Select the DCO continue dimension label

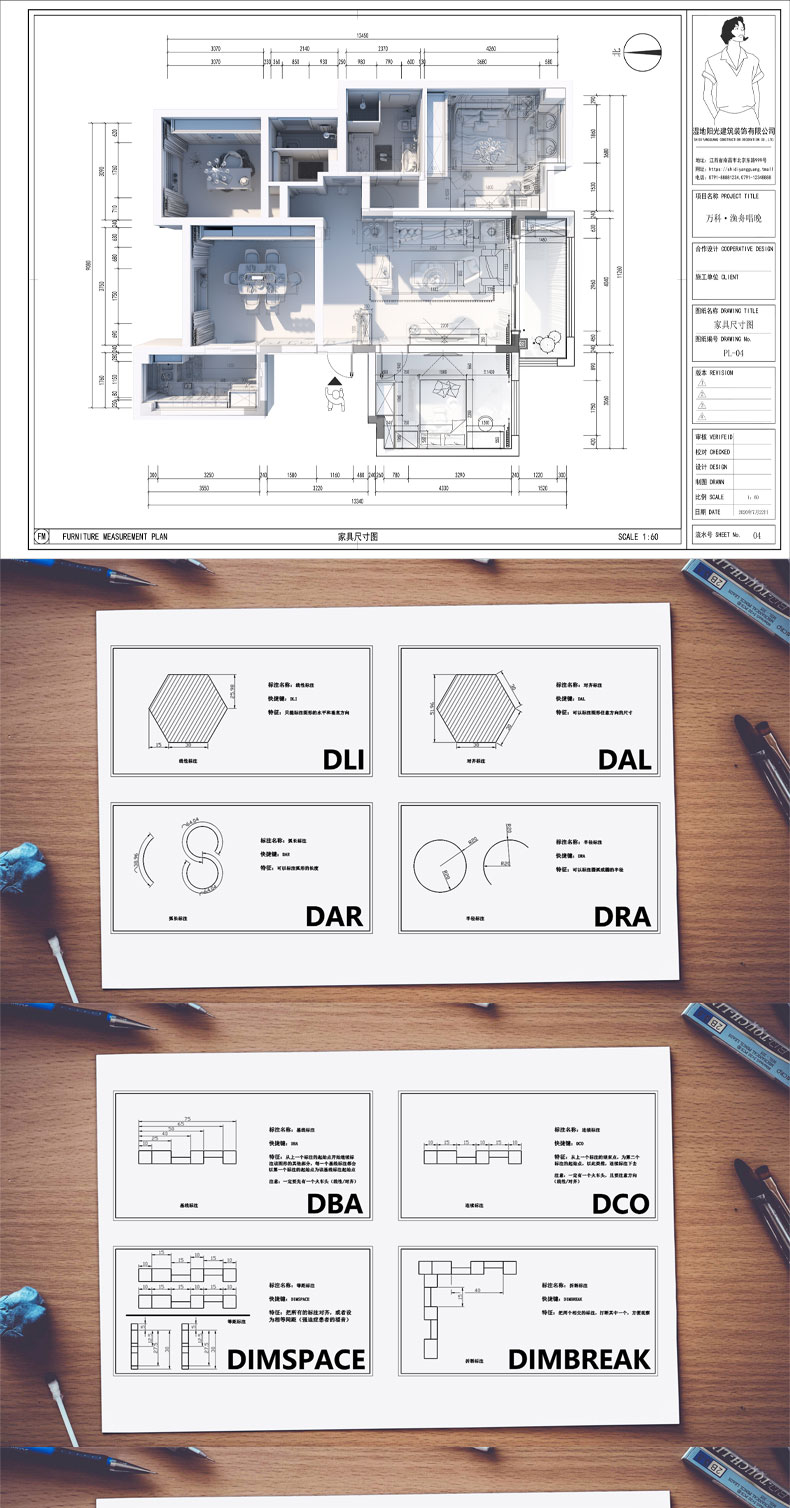(x=620, y=1204)
